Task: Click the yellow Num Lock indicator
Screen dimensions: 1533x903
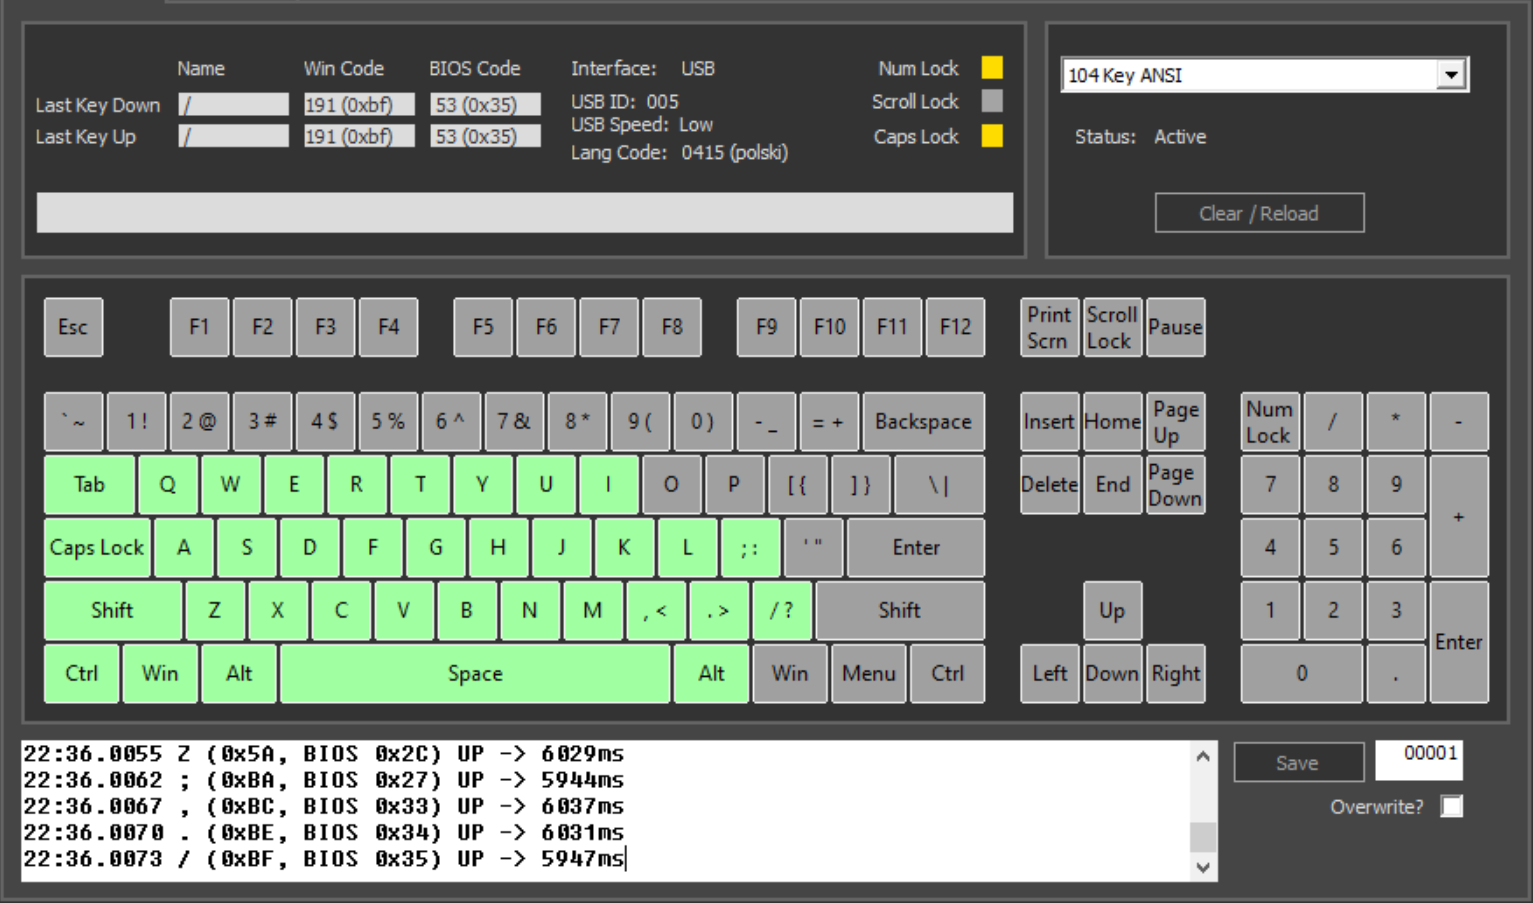Action: coord(992,68)
